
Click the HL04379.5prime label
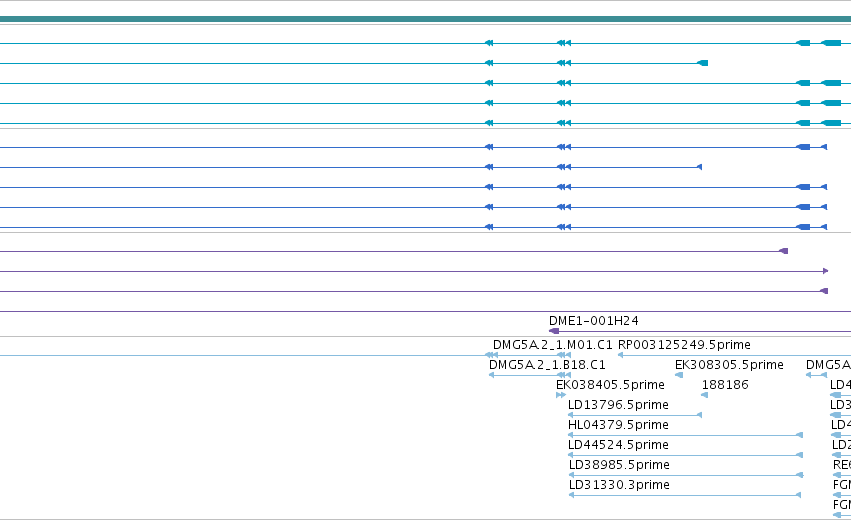(618, 425)
